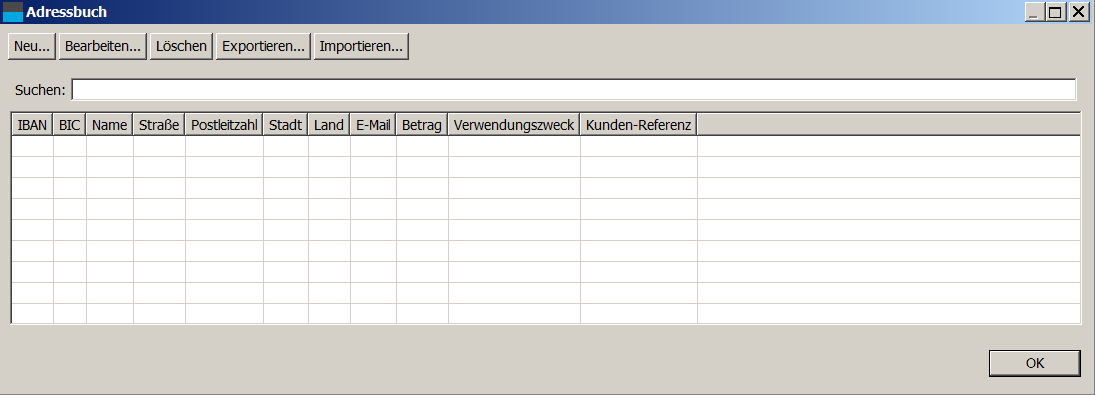Image resolution: width=1095 pixels, height=395 pixels.
Task: Focus the Suchen search field
Action: pos(573,90)
